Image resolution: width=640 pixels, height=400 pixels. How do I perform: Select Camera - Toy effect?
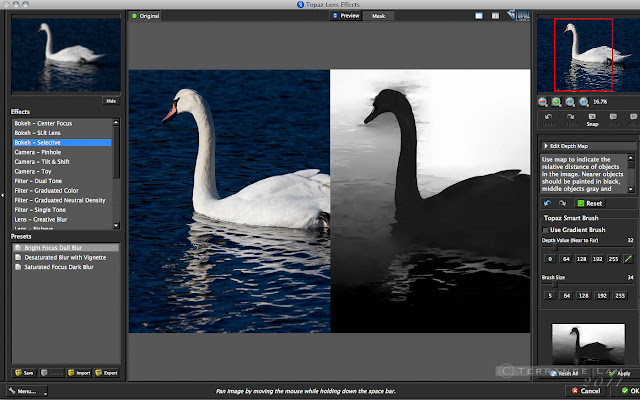[62, 171]
